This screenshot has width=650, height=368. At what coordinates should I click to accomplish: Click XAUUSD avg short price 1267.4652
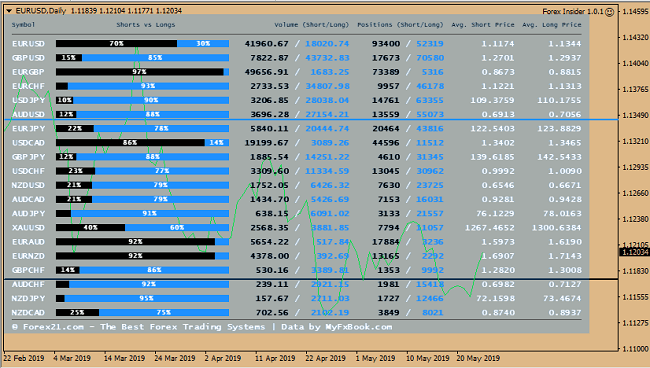(490, 228)
